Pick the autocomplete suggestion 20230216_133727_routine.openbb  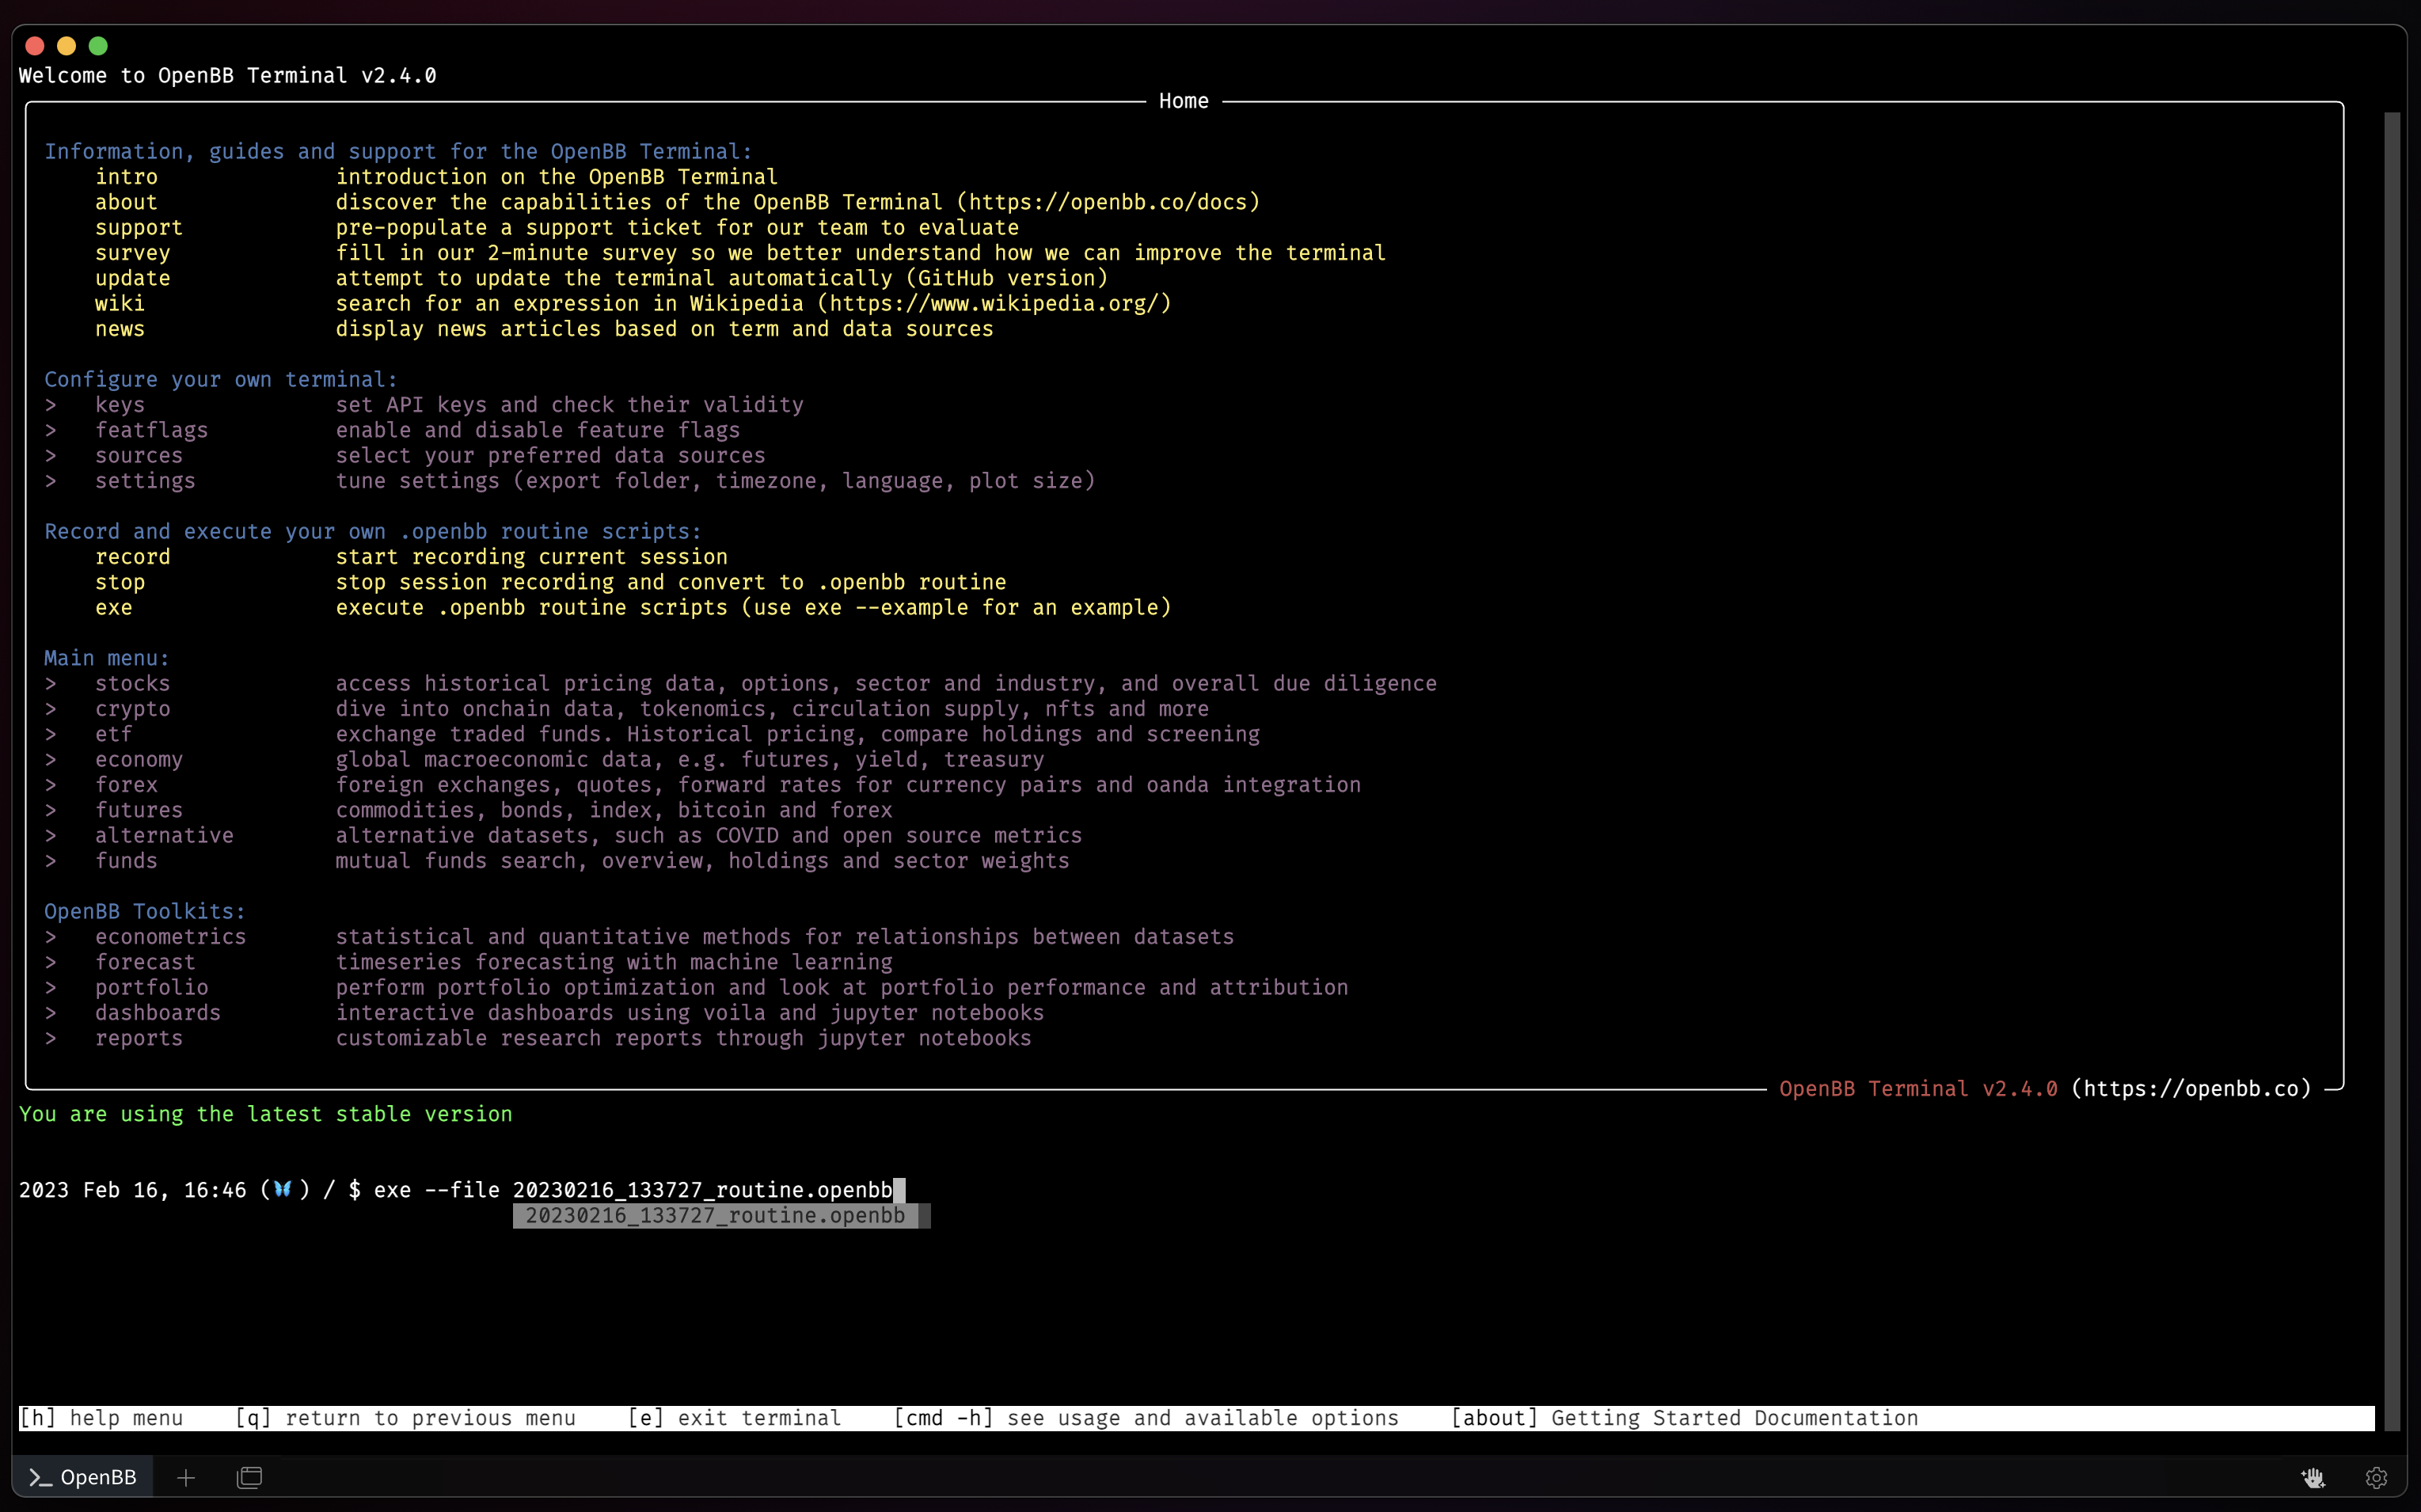tap(715, 1215)
